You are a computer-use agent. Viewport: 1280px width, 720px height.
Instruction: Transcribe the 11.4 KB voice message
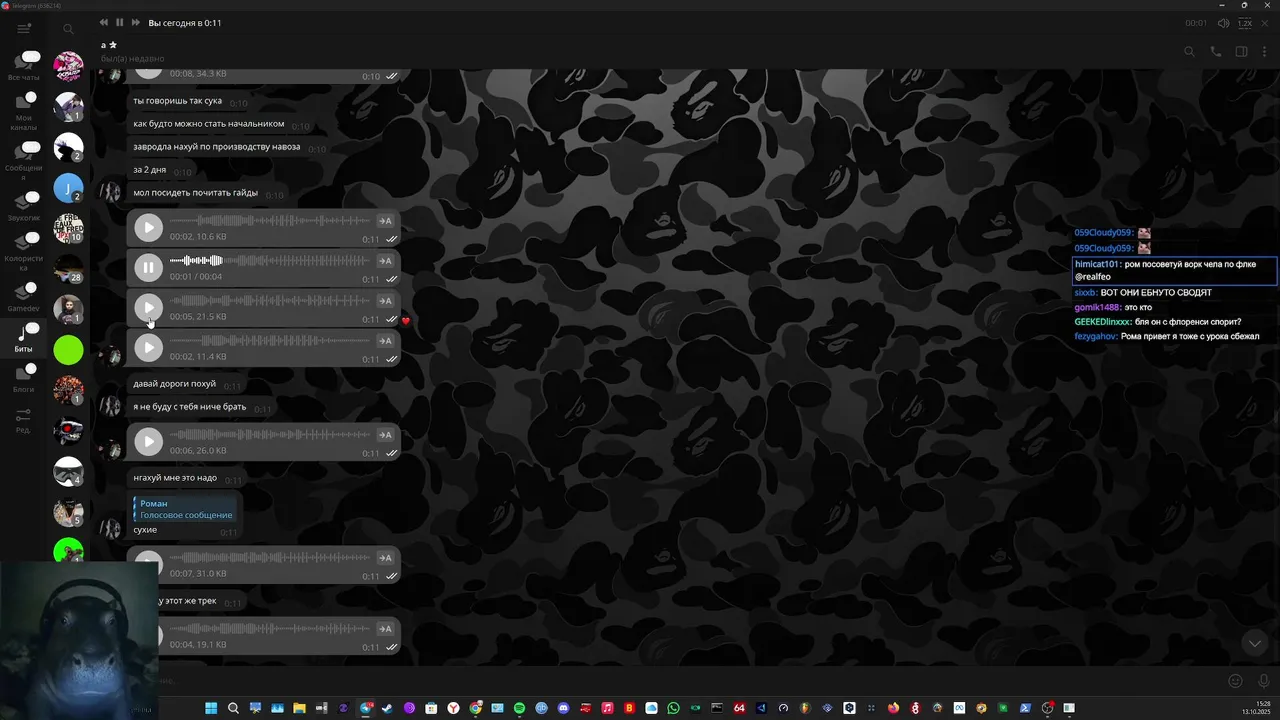[x=385, y=341]
